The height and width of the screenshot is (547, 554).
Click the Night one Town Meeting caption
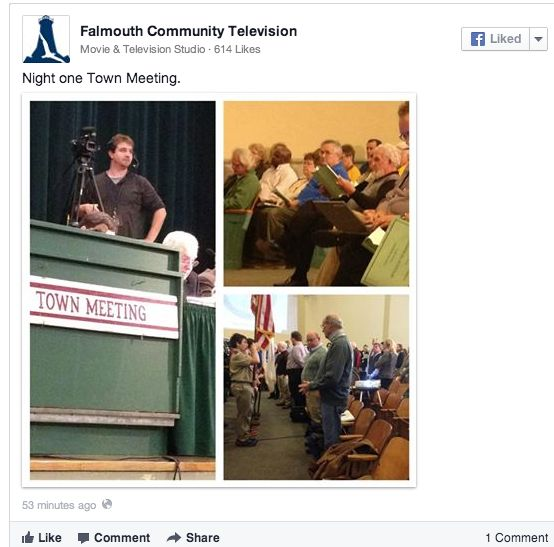point(101,78)
